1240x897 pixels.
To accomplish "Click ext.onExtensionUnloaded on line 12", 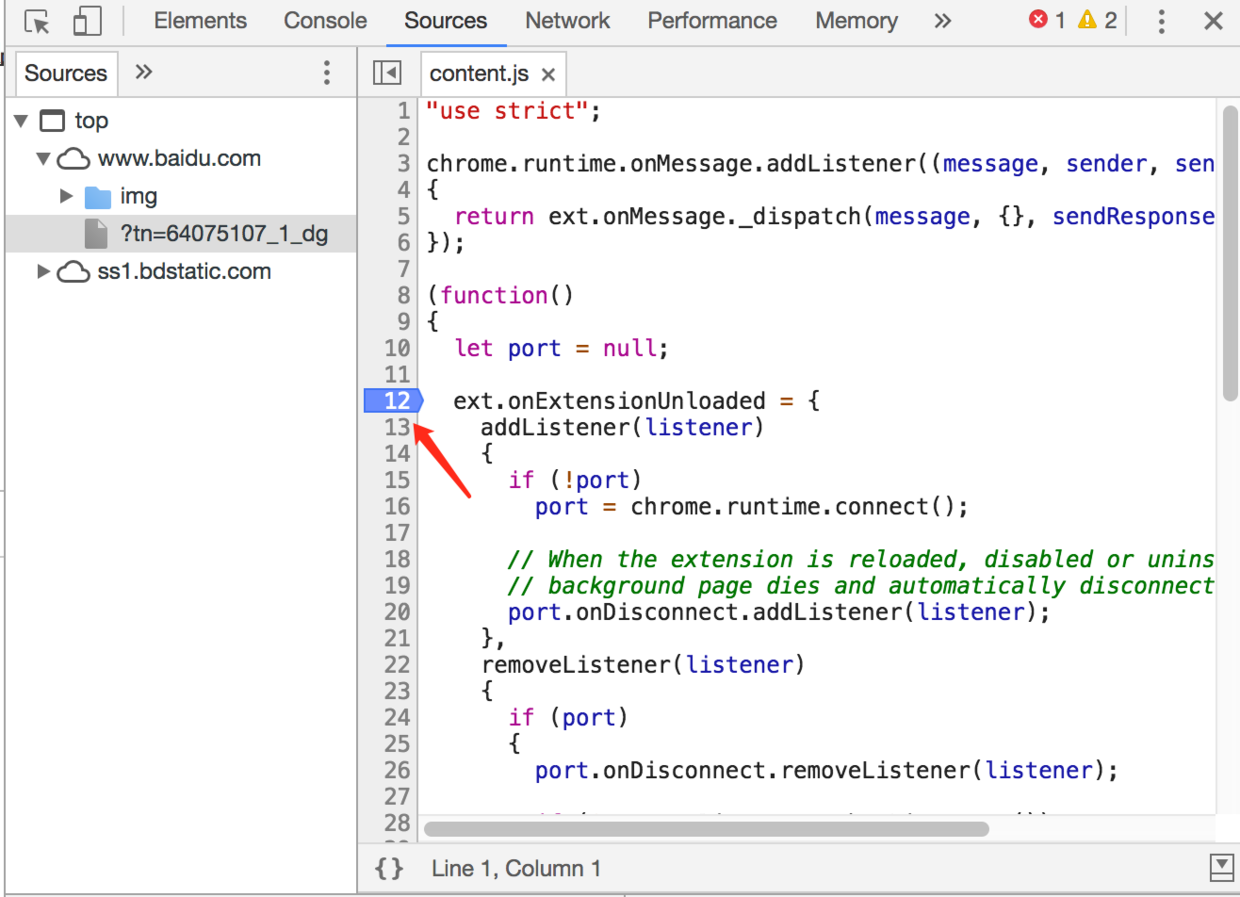I will click(x=609, y=401).
